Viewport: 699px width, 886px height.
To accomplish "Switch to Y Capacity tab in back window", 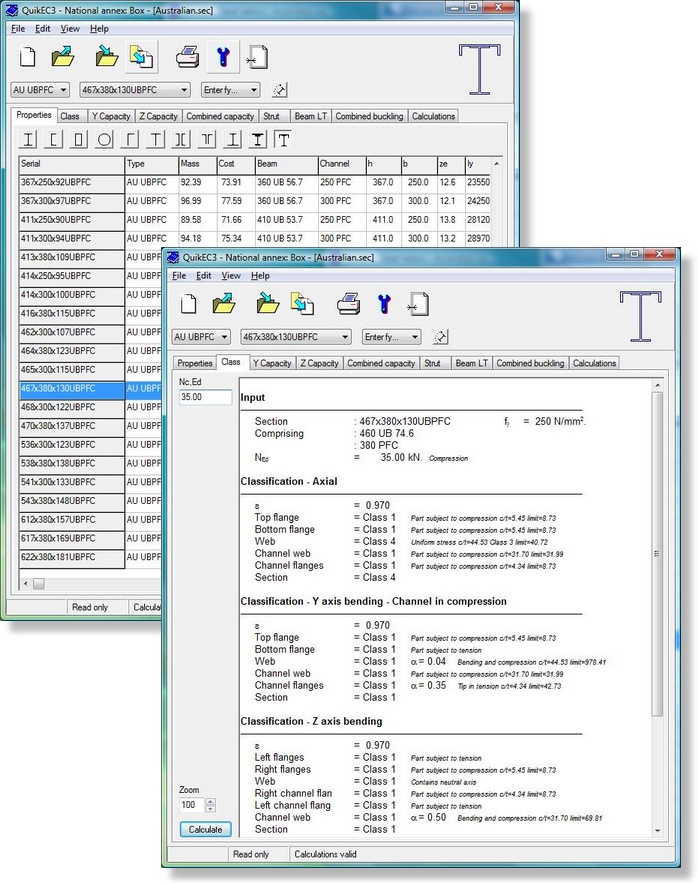I will [x=111, y=116].
